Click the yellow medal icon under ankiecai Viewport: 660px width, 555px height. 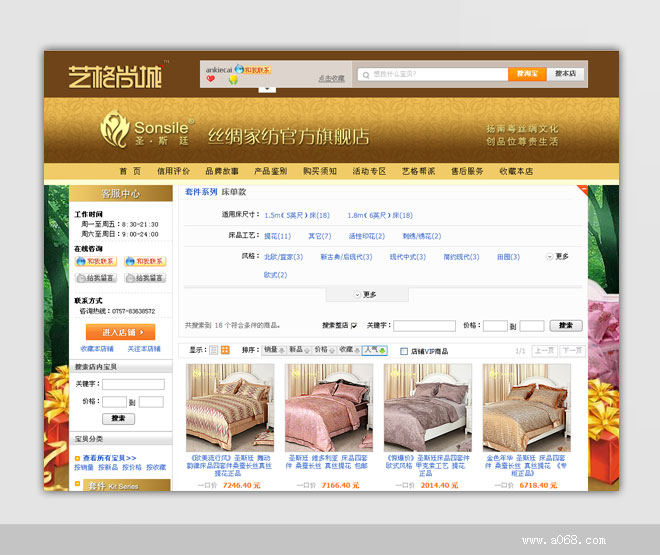click(x=233, y=80)
